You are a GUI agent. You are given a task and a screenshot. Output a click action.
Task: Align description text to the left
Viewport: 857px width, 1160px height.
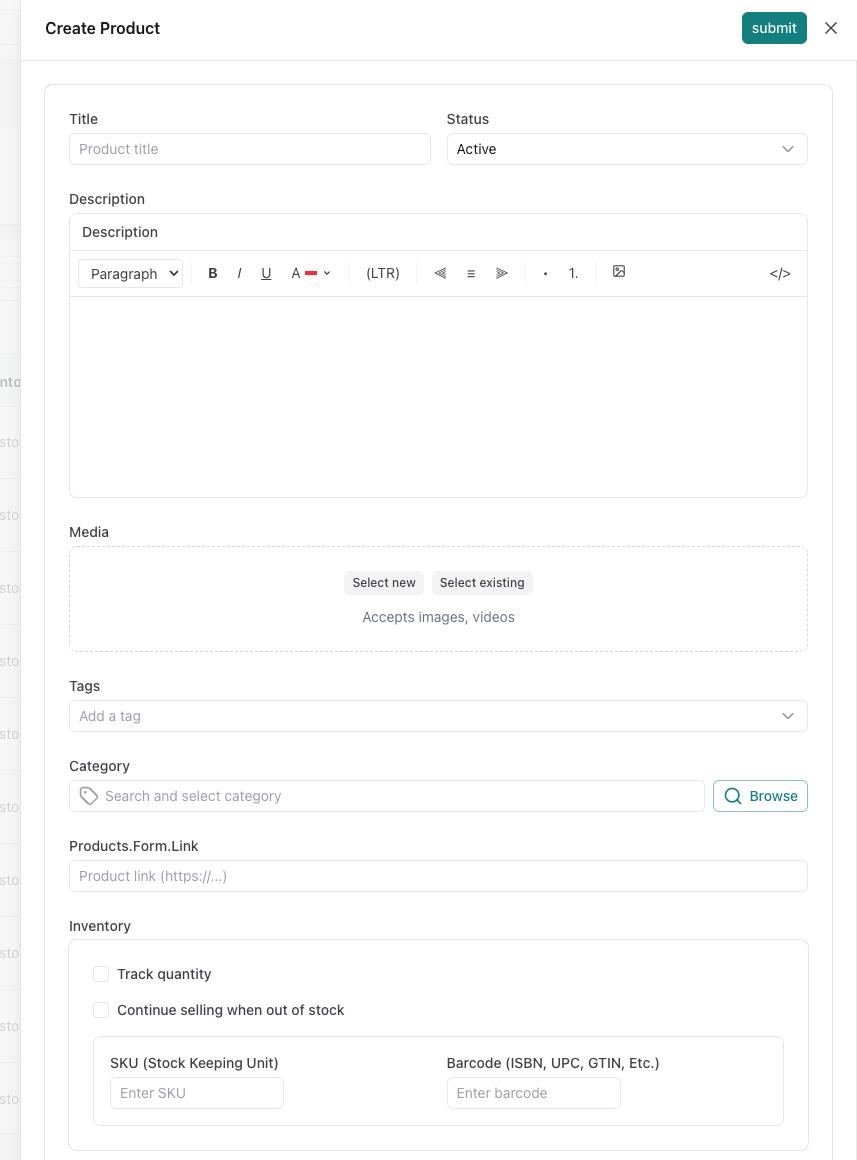440,273
